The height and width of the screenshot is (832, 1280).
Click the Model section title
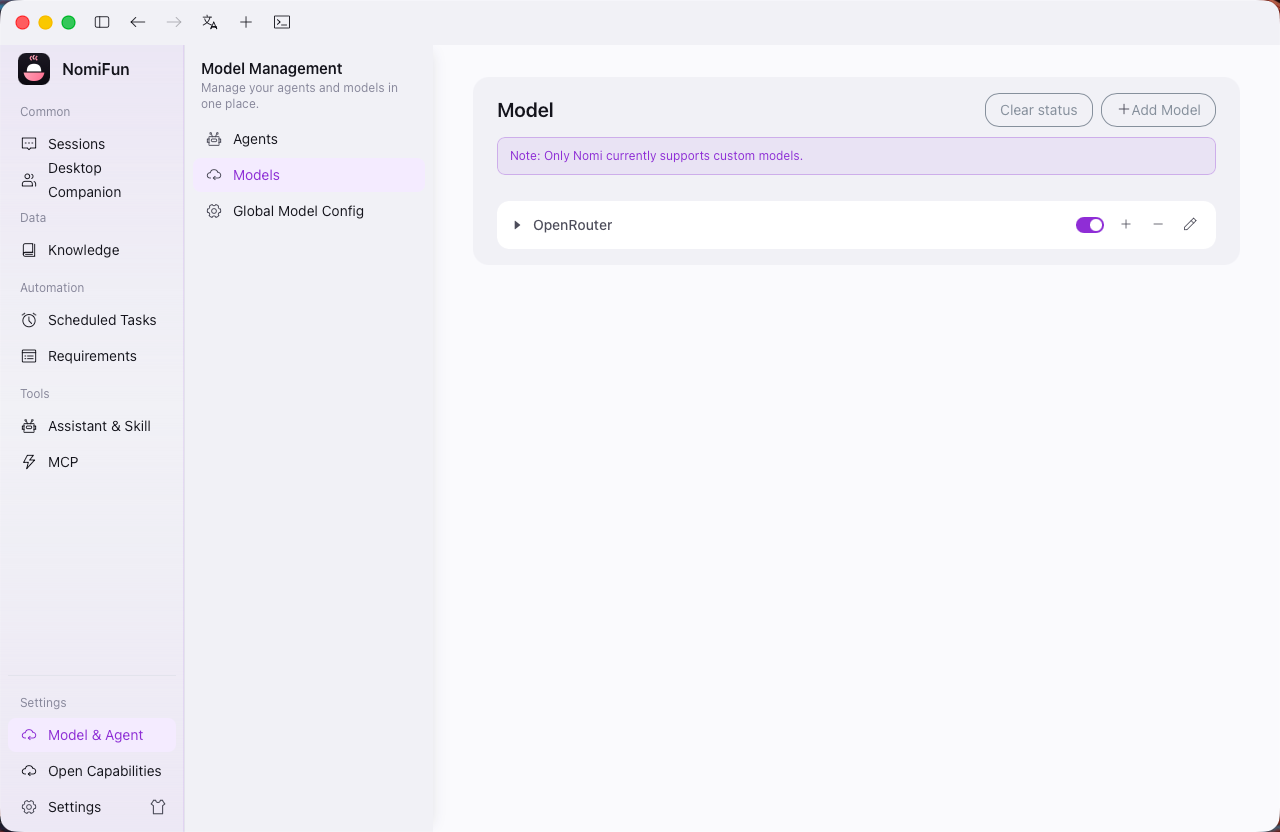(525, 110)
